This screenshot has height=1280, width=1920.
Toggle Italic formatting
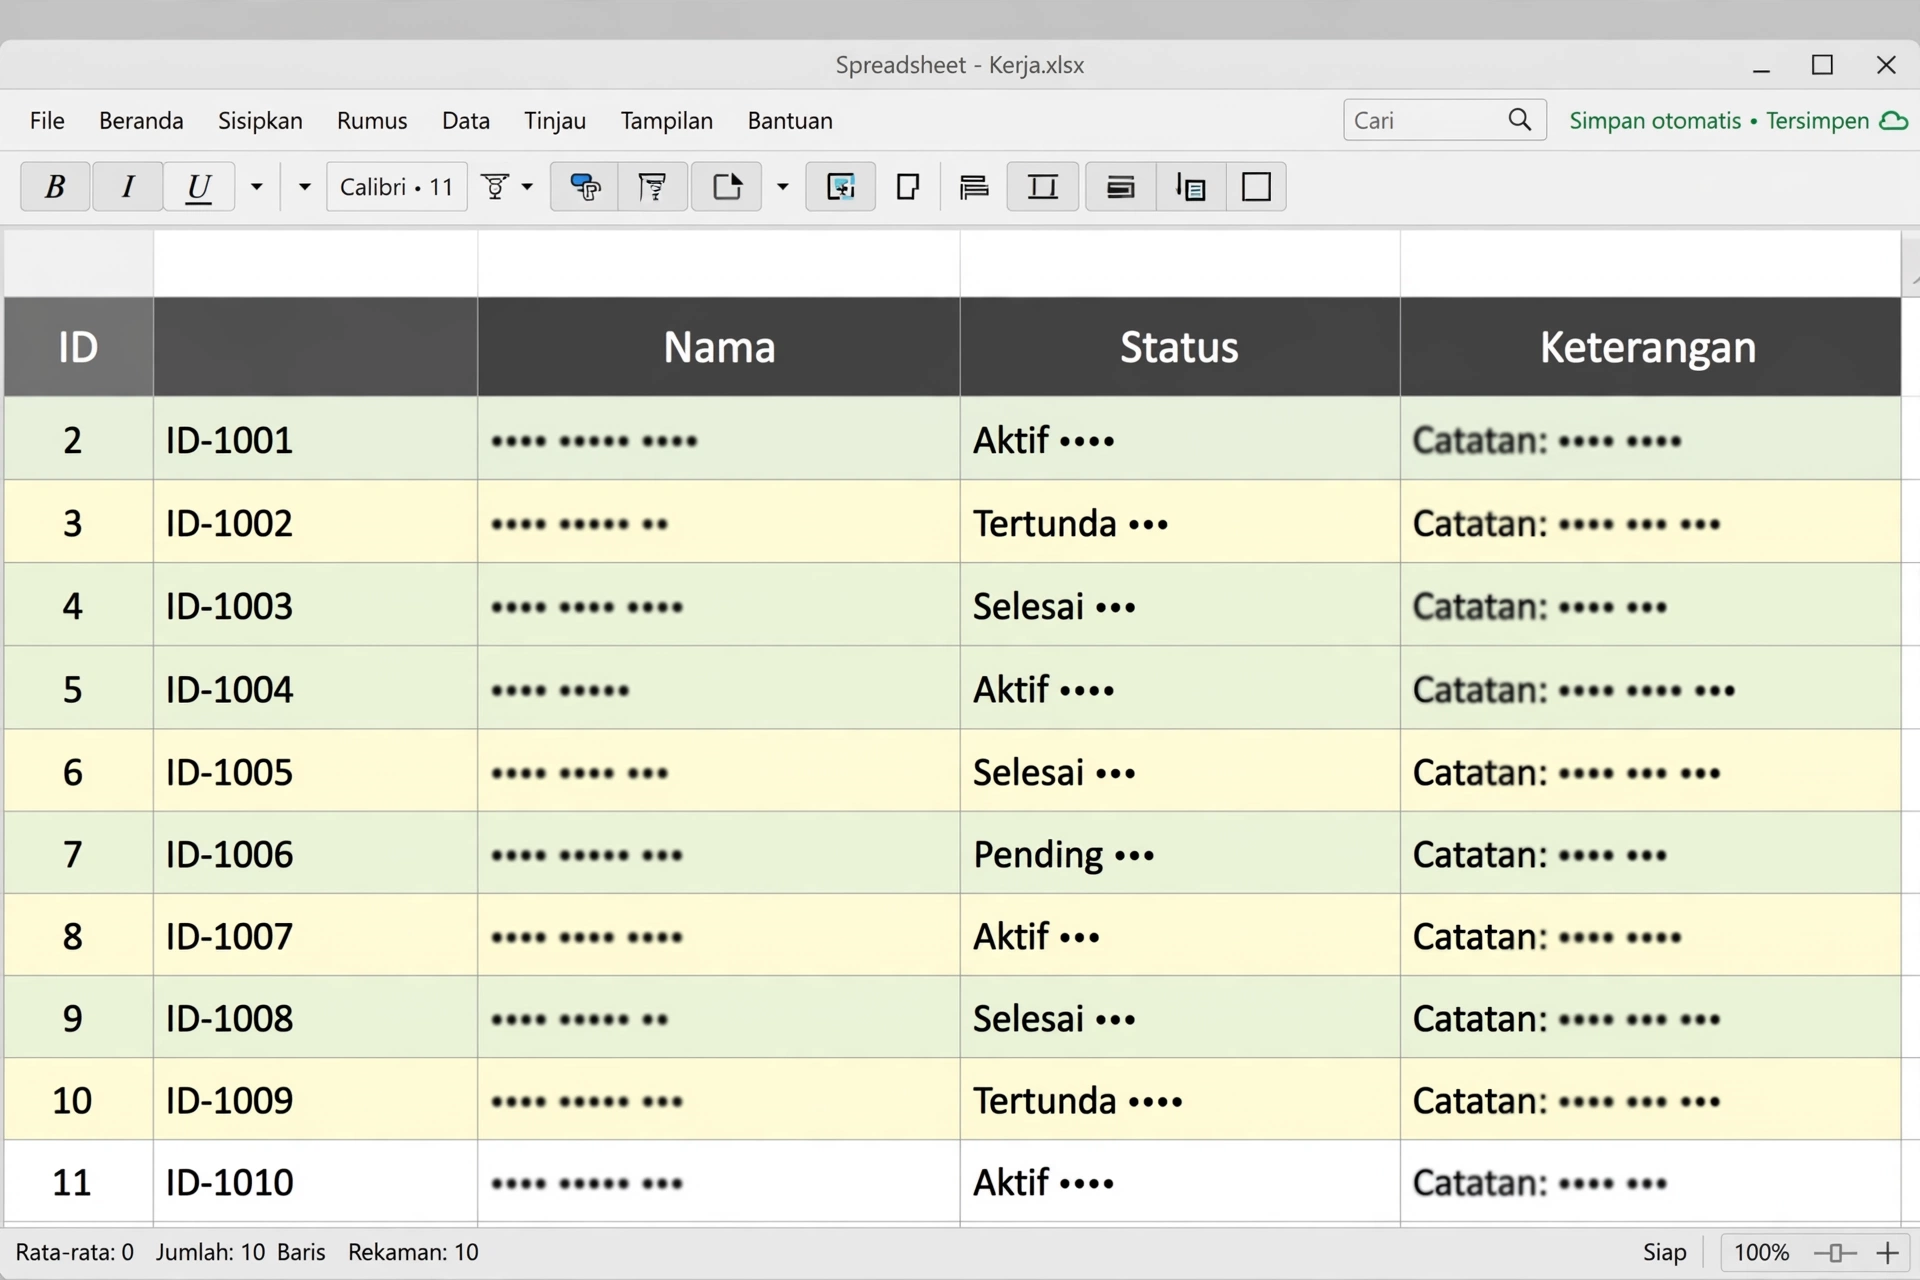(127, 187)
